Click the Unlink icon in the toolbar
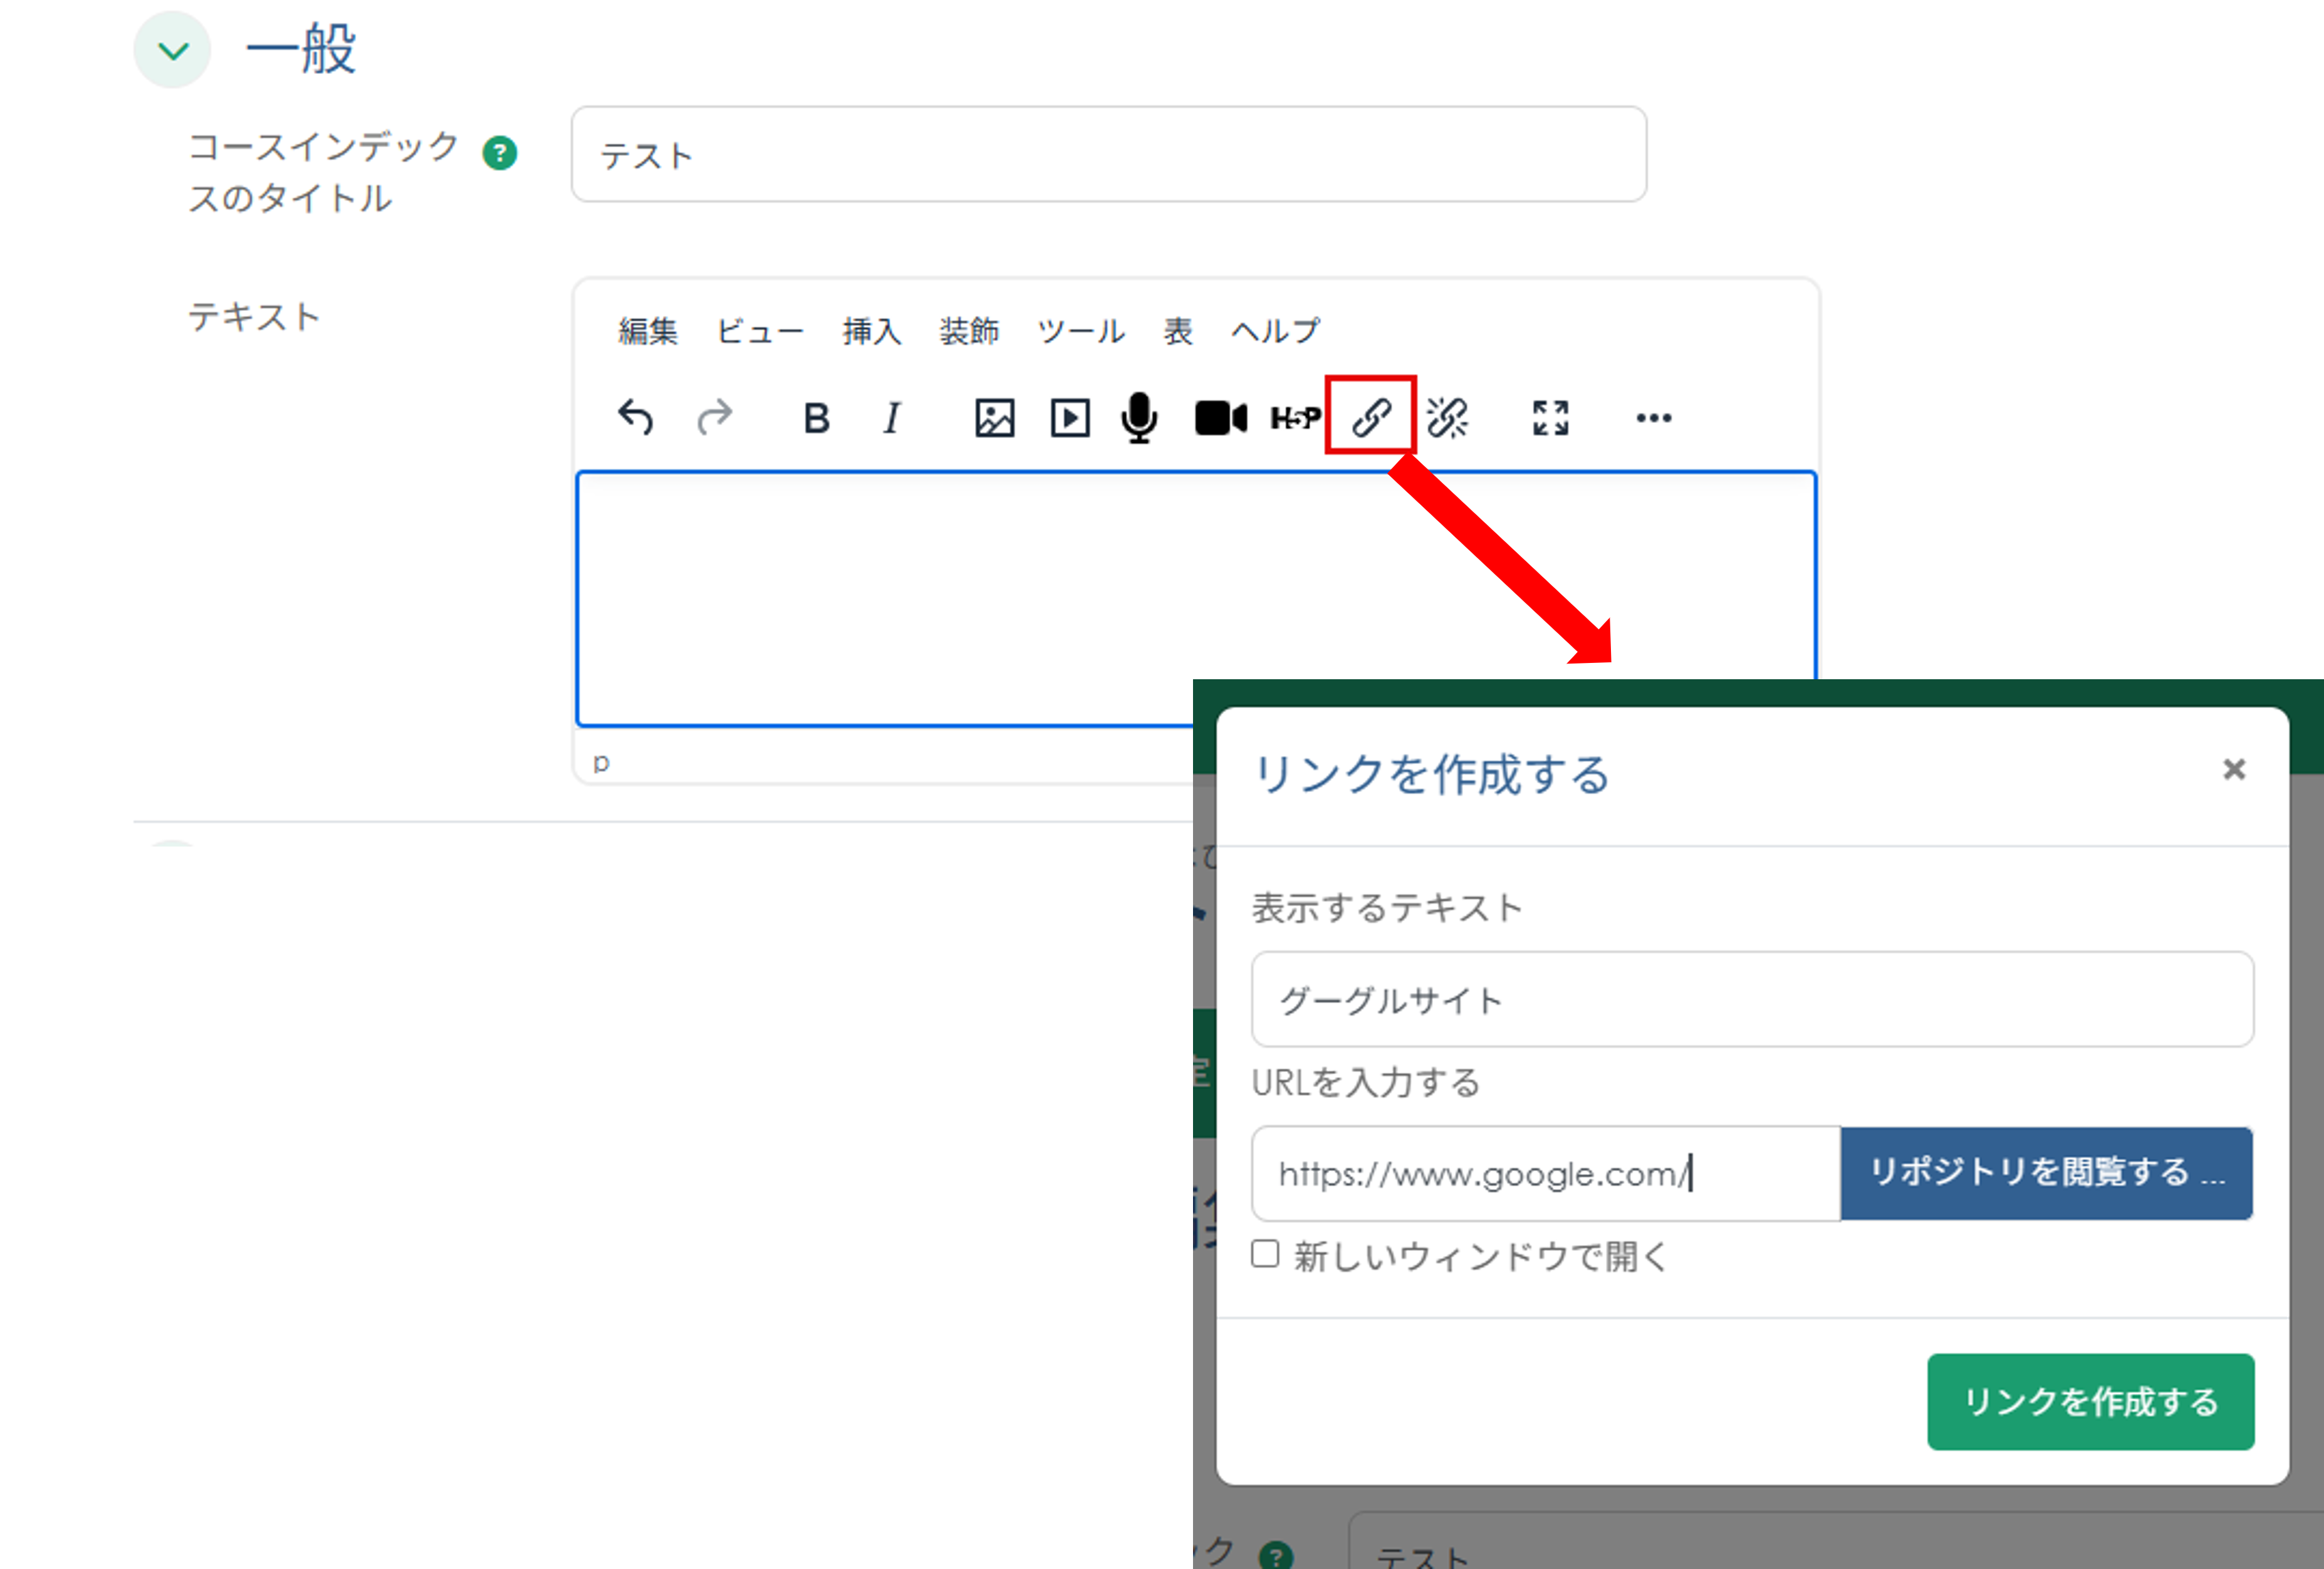This screenshot has width=2324, height=1569. [1446, 418]
